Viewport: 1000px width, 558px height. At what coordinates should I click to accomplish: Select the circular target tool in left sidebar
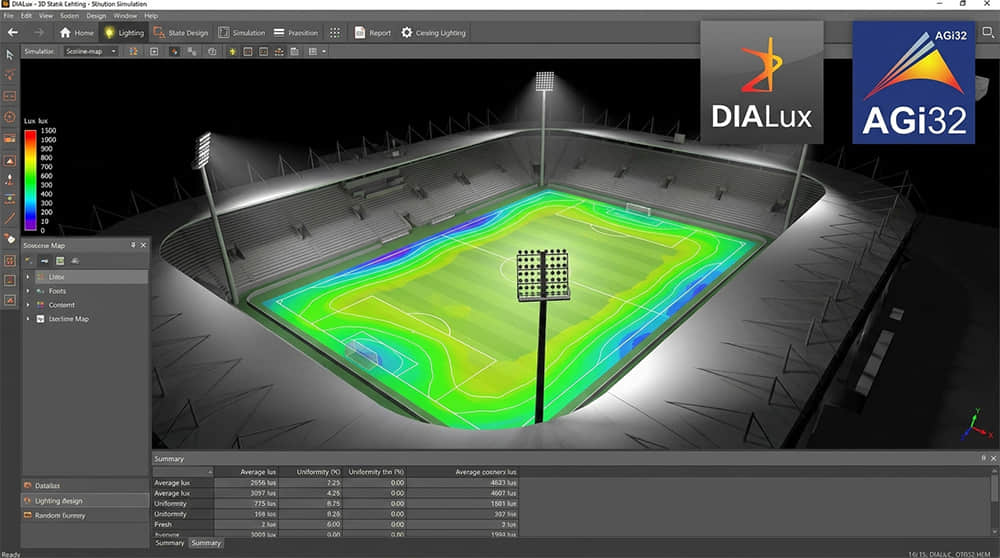10,117
